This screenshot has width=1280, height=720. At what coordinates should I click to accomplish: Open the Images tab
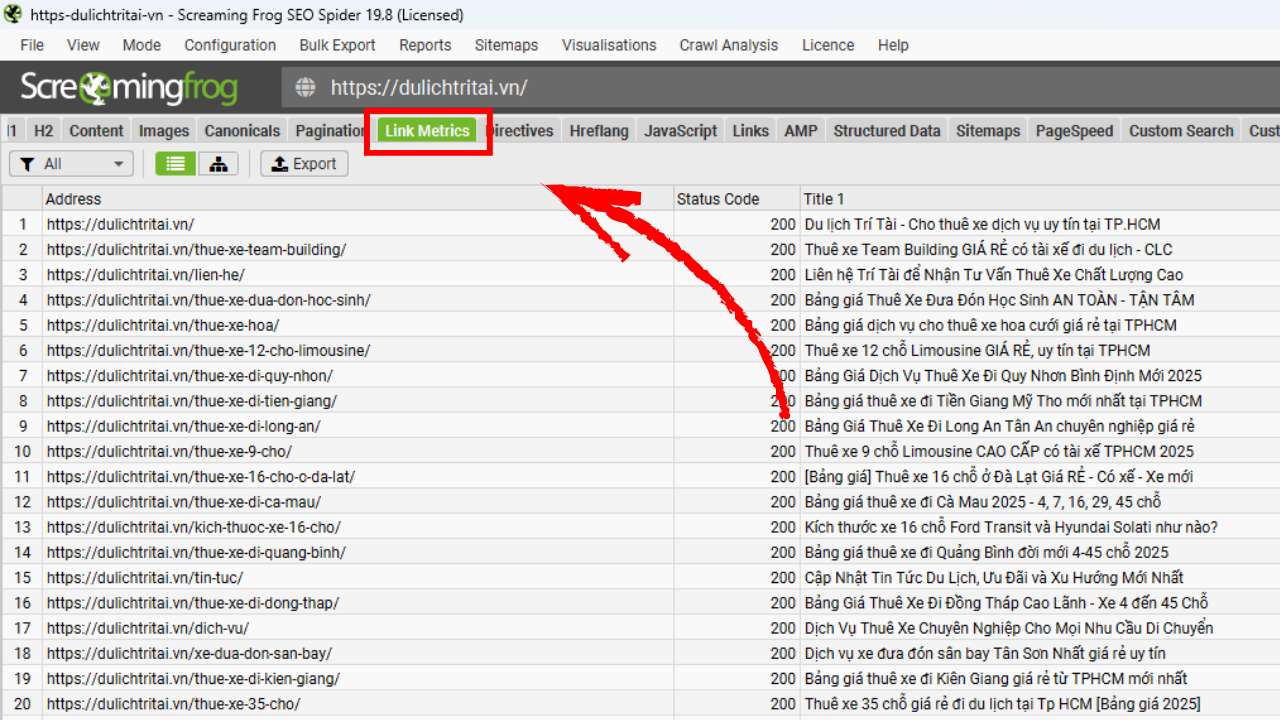[163, 130]
